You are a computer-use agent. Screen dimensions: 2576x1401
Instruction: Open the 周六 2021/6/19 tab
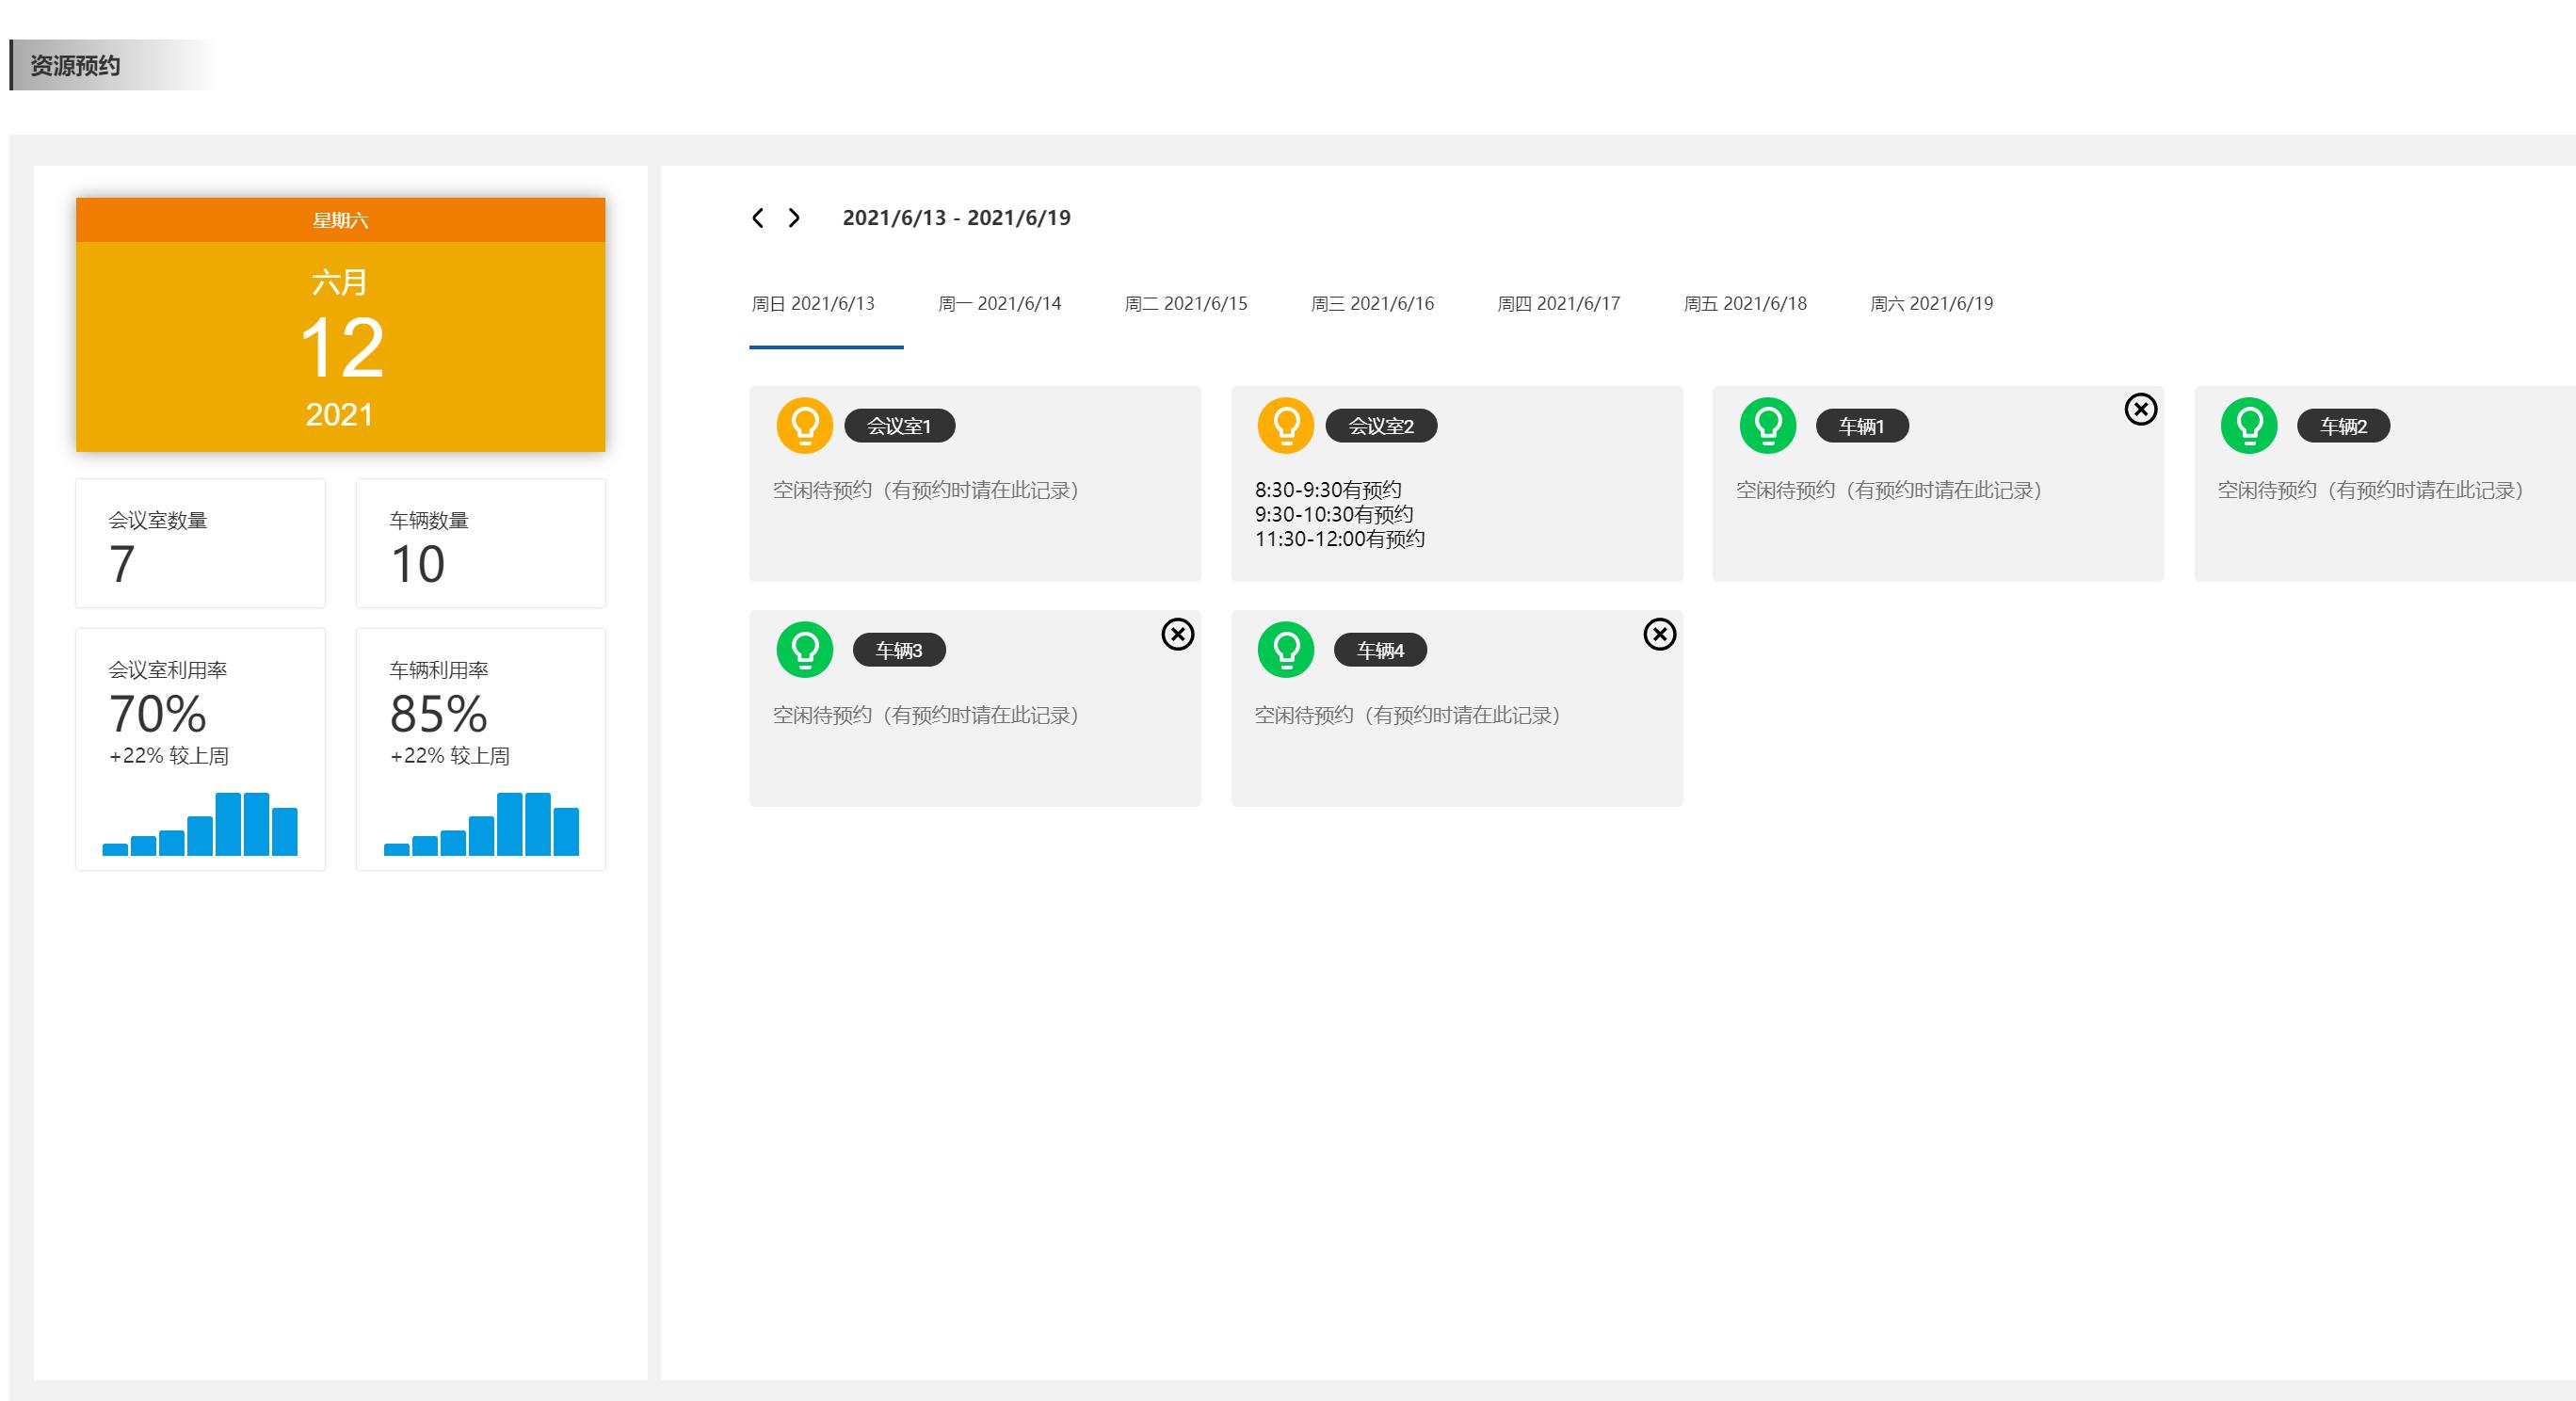click(x=1932, y=304)
